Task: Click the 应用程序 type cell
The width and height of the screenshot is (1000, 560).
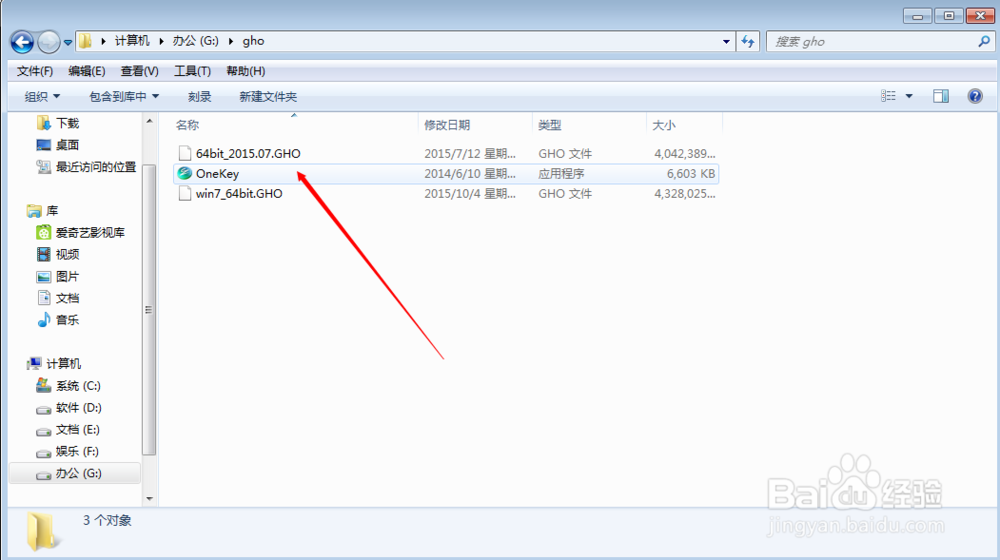Action: (x=561, y=173)
